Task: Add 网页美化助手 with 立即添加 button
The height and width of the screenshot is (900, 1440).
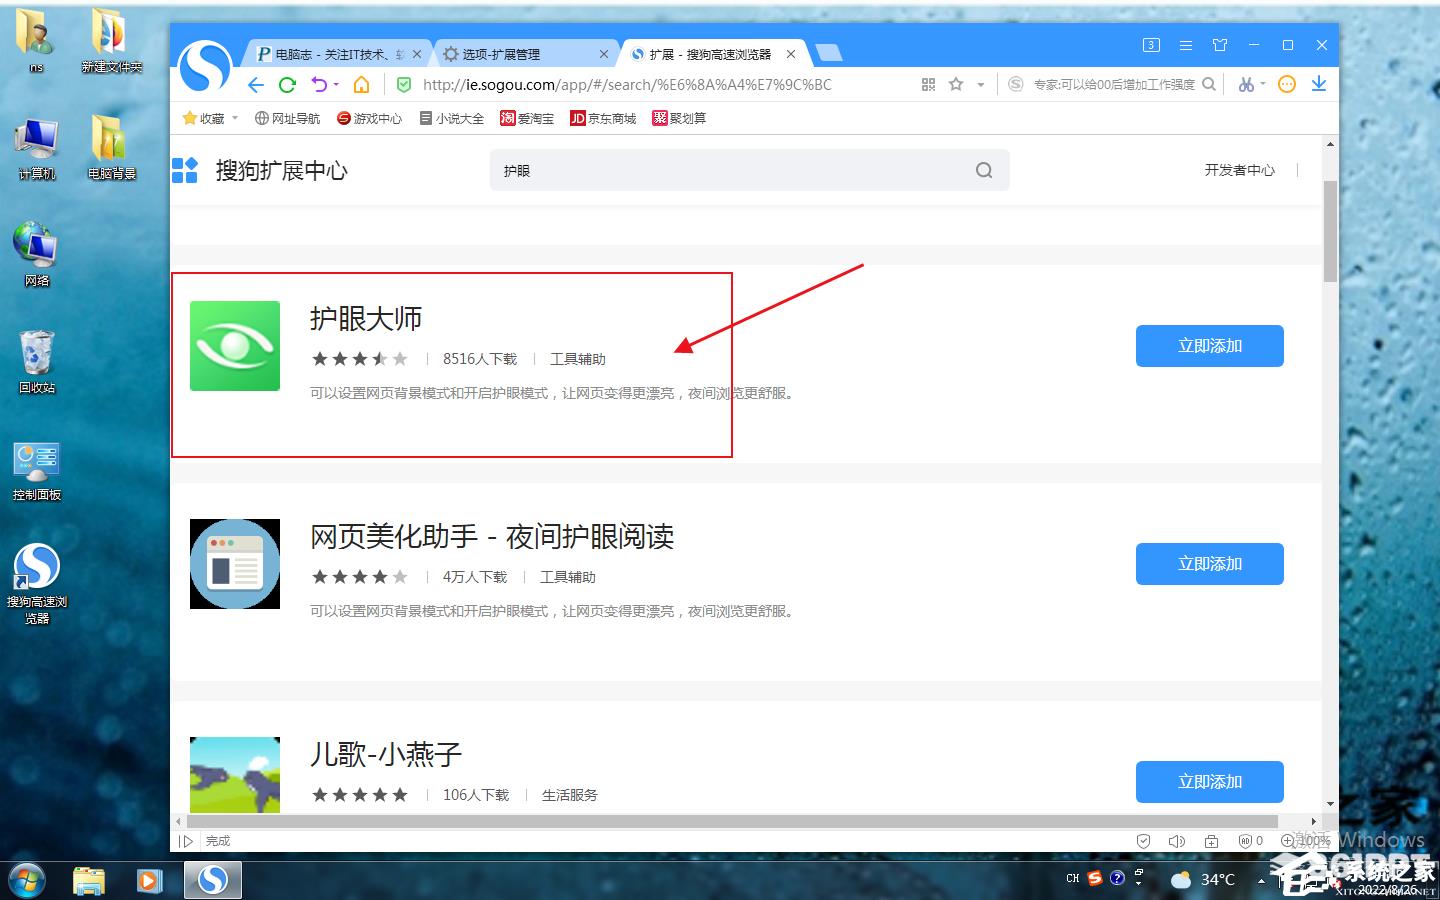Action: [1210, 564]
